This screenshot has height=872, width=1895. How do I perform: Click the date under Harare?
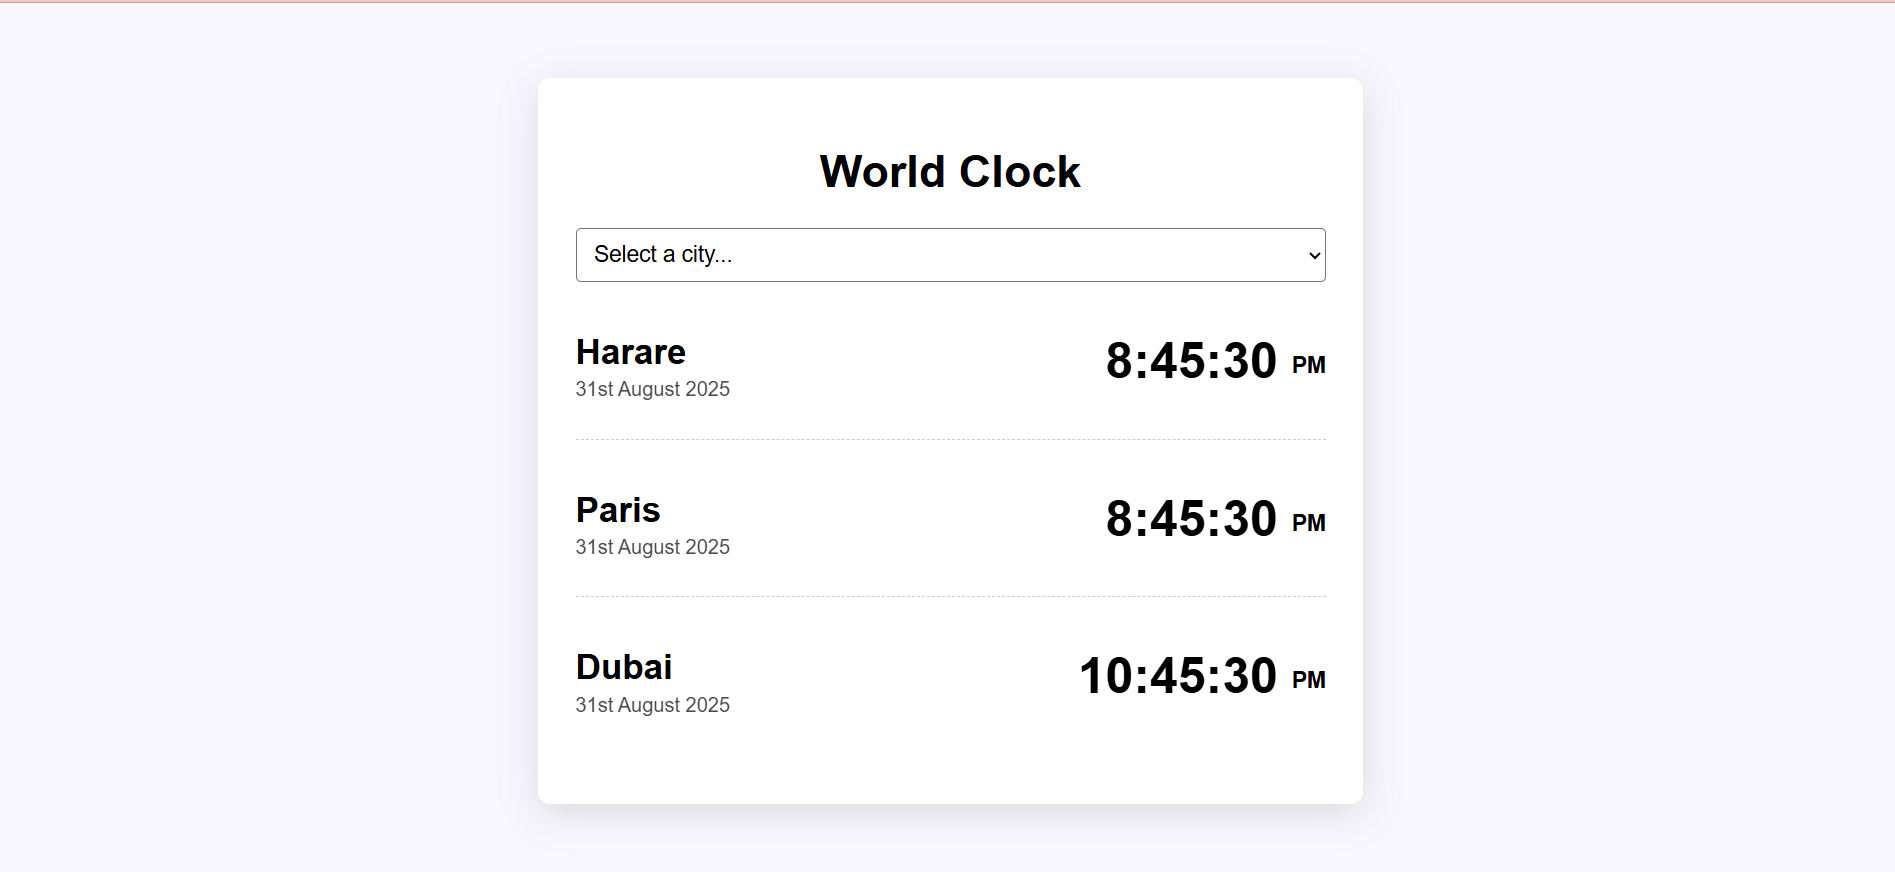(x=652, y=389)
